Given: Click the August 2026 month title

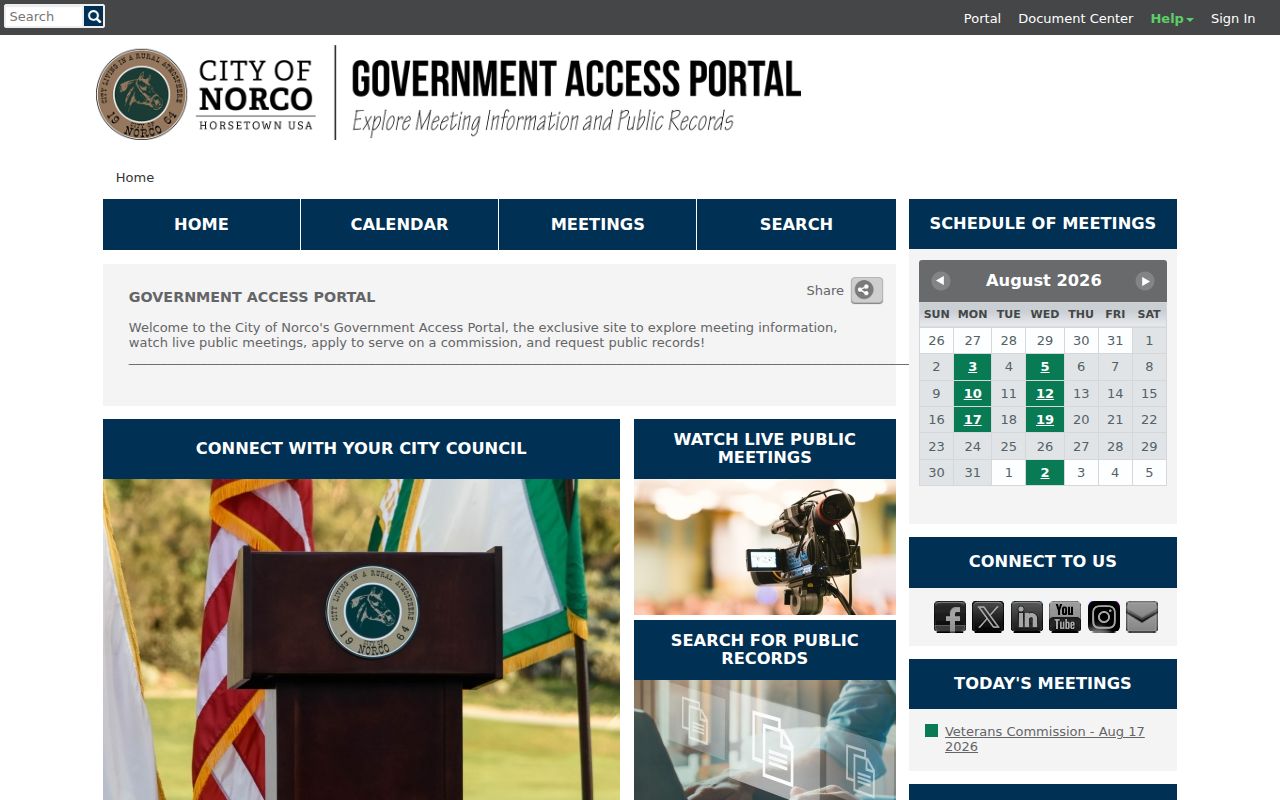Looking at the screenshot, I should (x=1043, y=281).
